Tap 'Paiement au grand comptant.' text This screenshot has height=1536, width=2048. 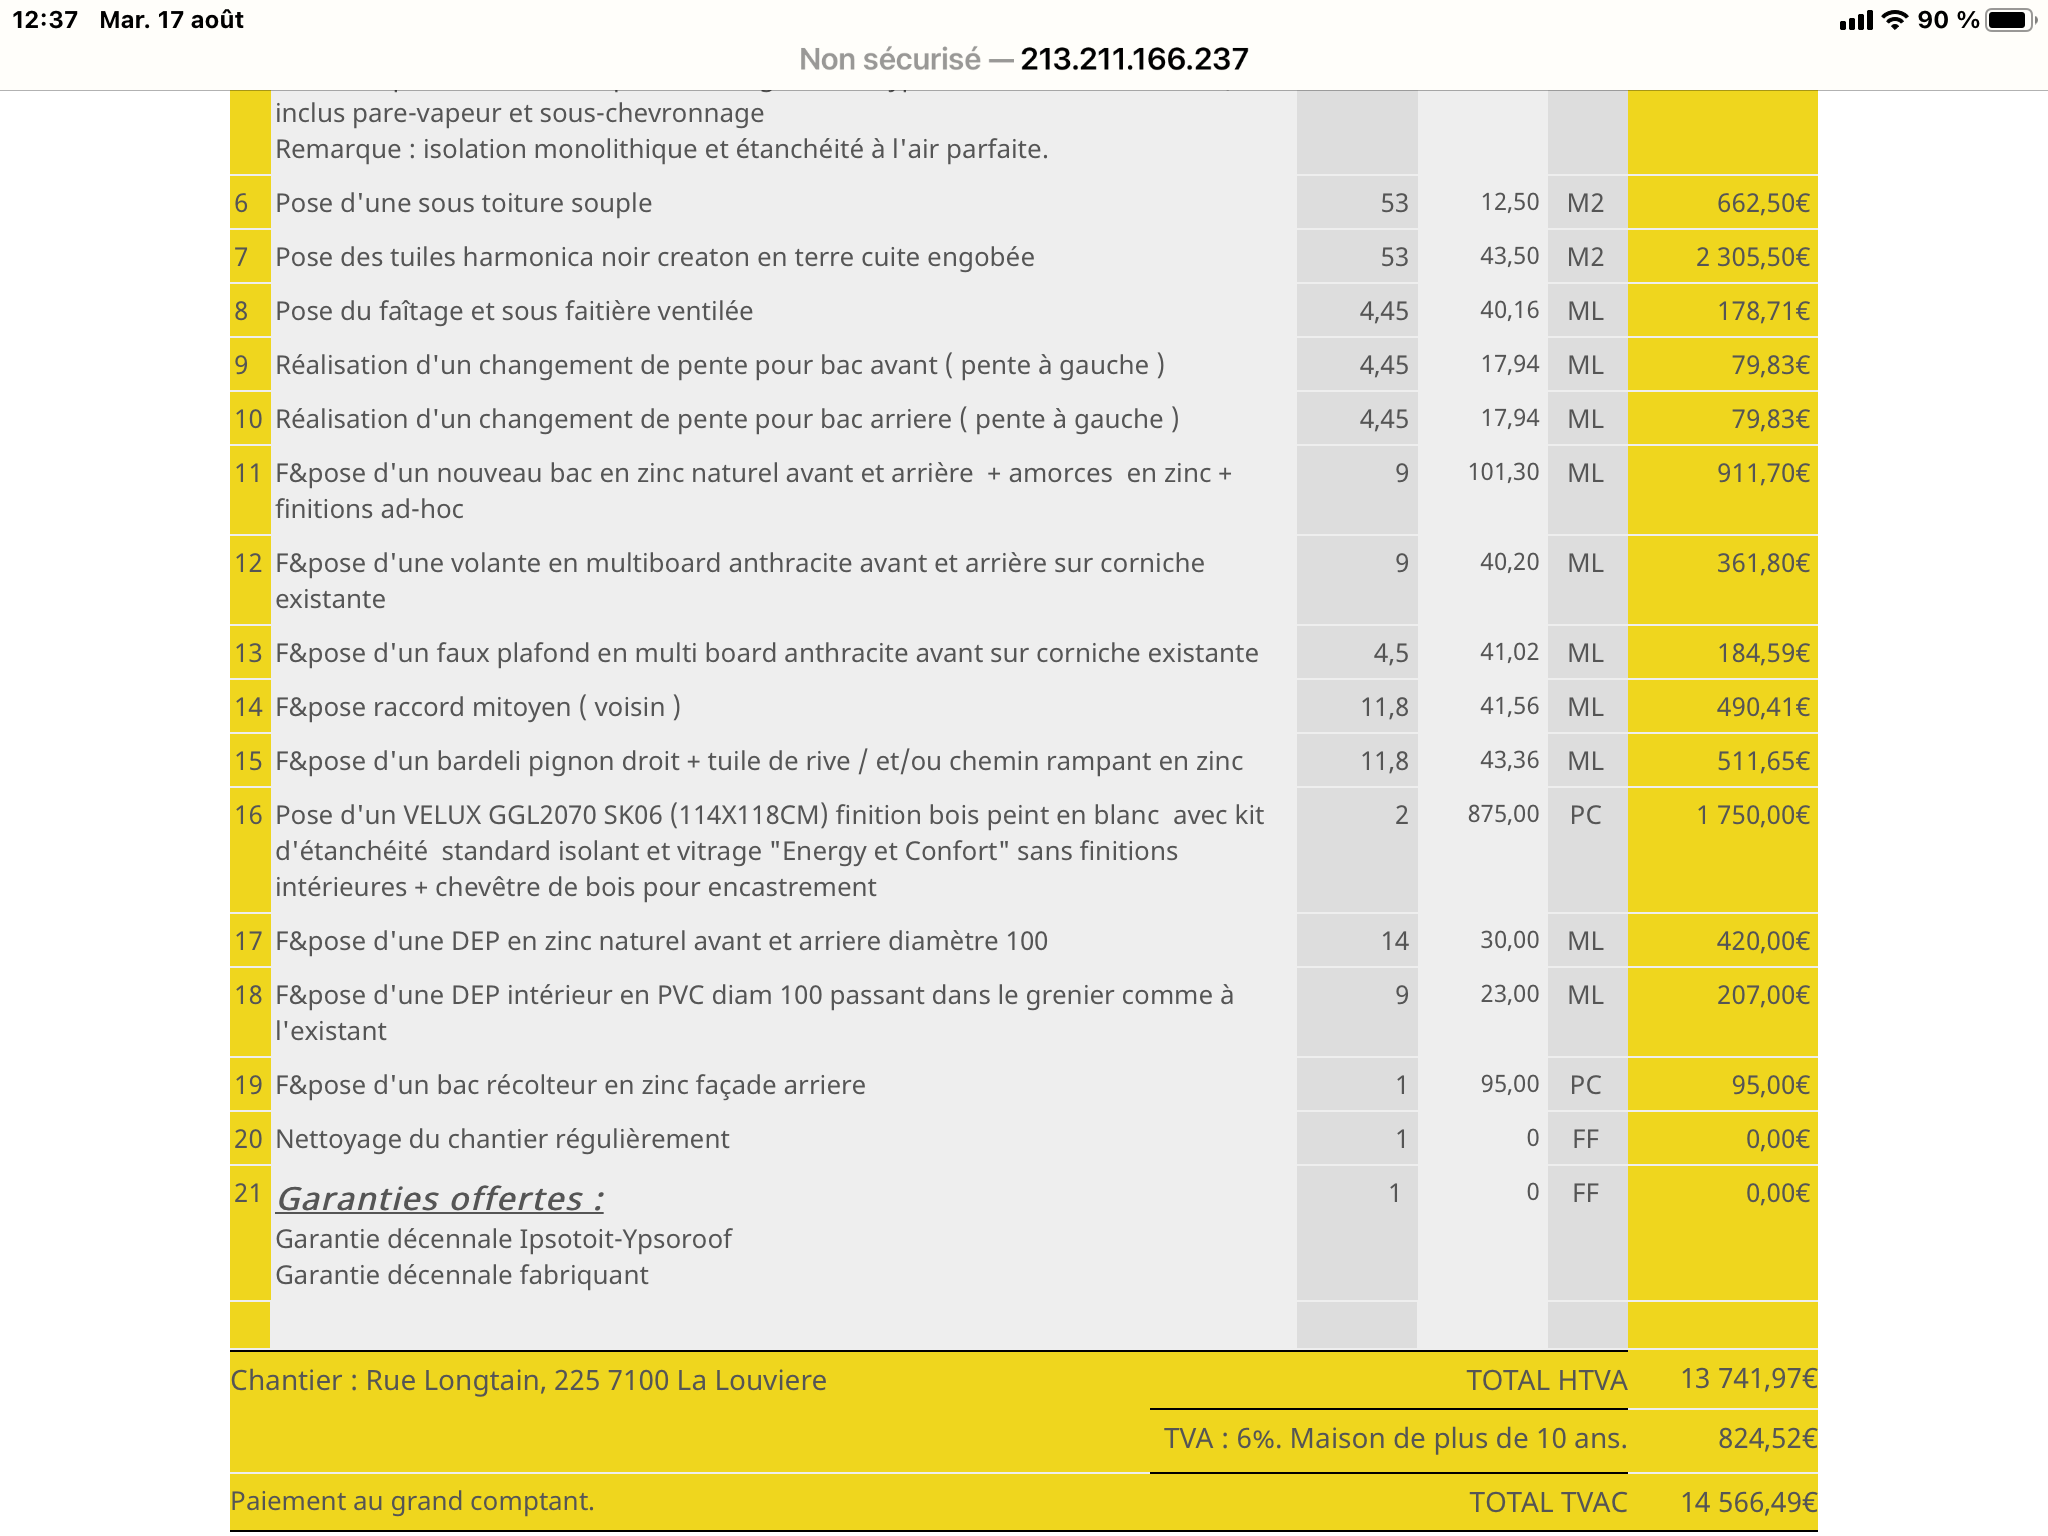coord(412,1501)
